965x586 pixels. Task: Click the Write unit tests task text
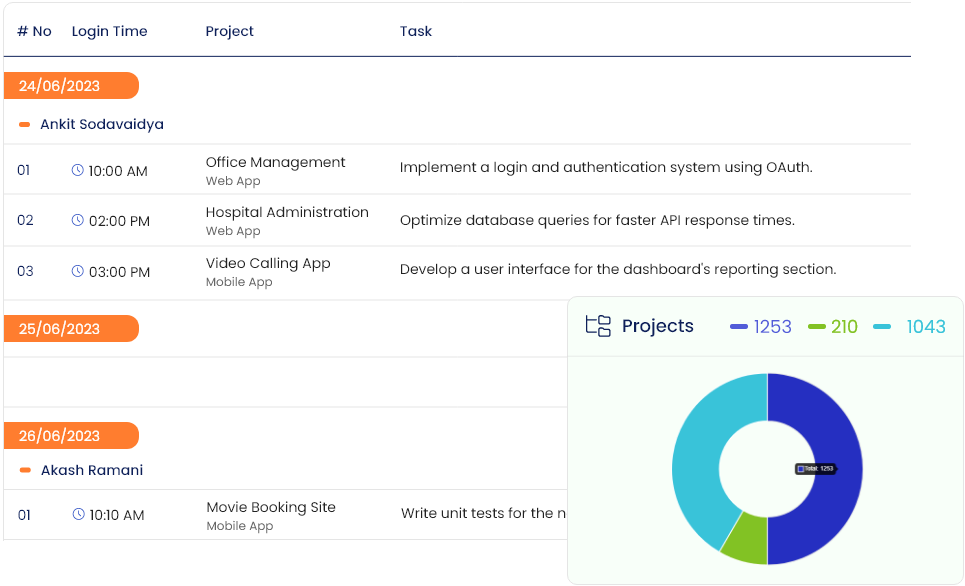[484, 513]
